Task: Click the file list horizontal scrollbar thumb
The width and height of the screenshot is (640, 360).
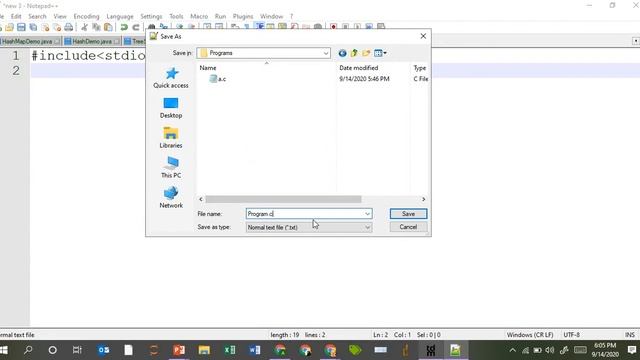Action: tap(283, 199)
